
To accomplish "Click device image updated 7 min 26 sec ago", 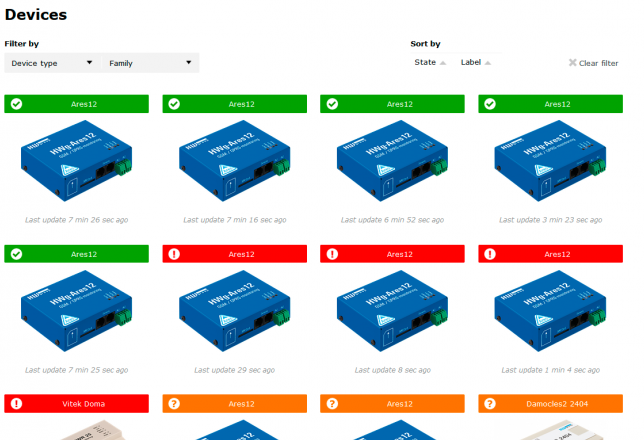I will tap(76, 161).
